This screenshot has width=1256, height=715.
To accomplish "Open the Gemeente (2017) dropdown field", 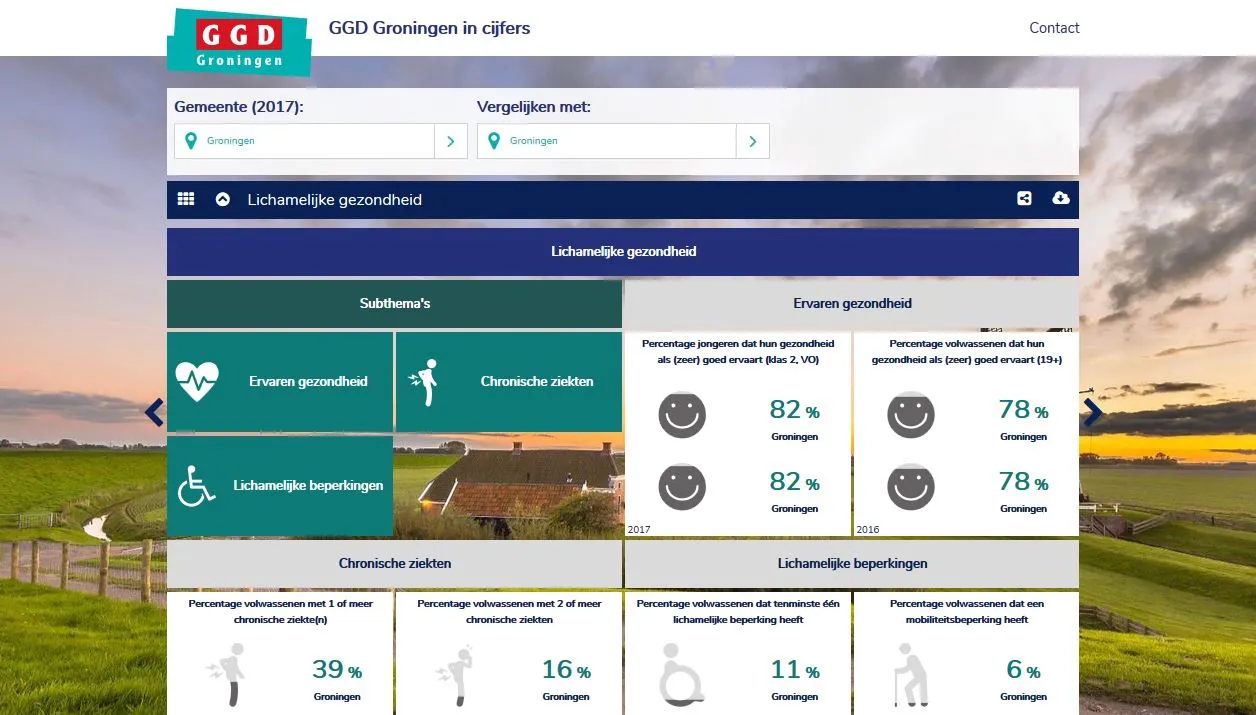I will click(305, 141).
